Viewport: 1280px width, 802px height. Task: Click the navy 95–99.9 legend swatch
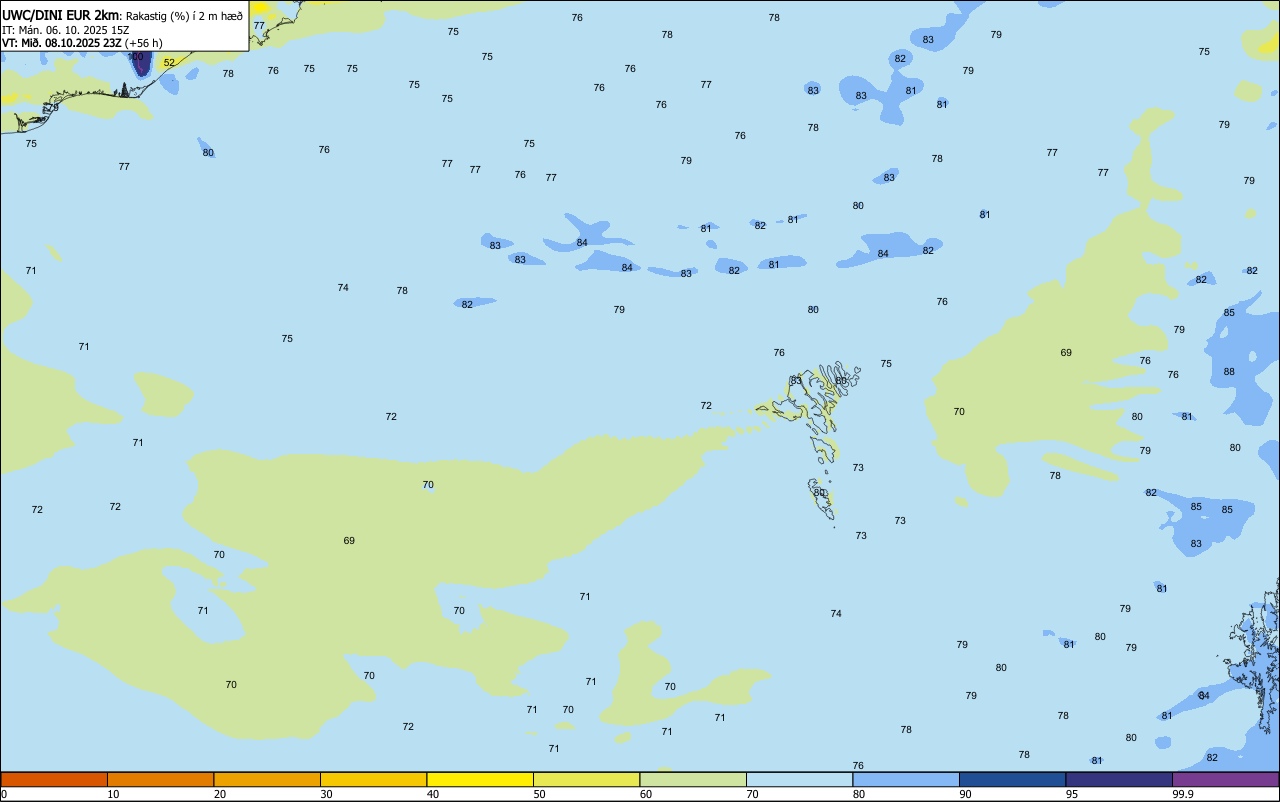1119,779
